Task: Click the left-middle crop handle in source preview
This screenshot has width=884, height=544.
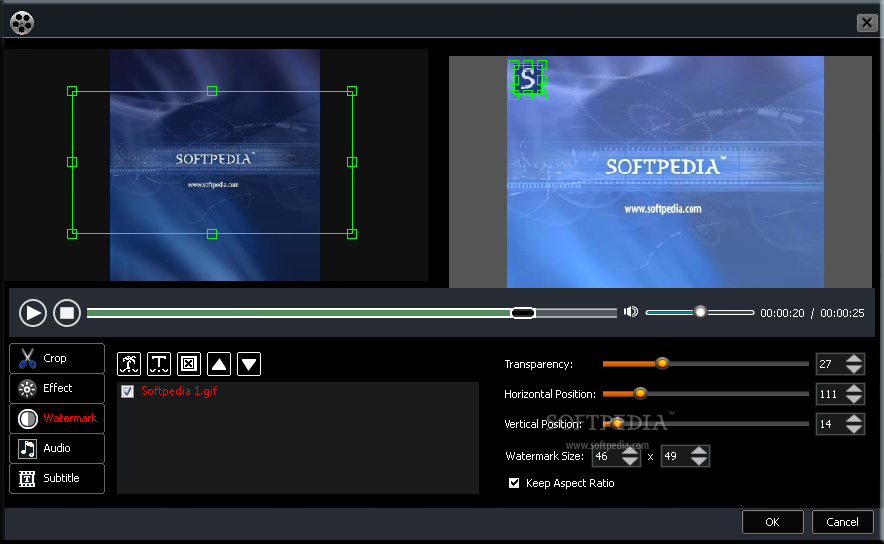Action: pyautogui.click(x=72, y=162)
